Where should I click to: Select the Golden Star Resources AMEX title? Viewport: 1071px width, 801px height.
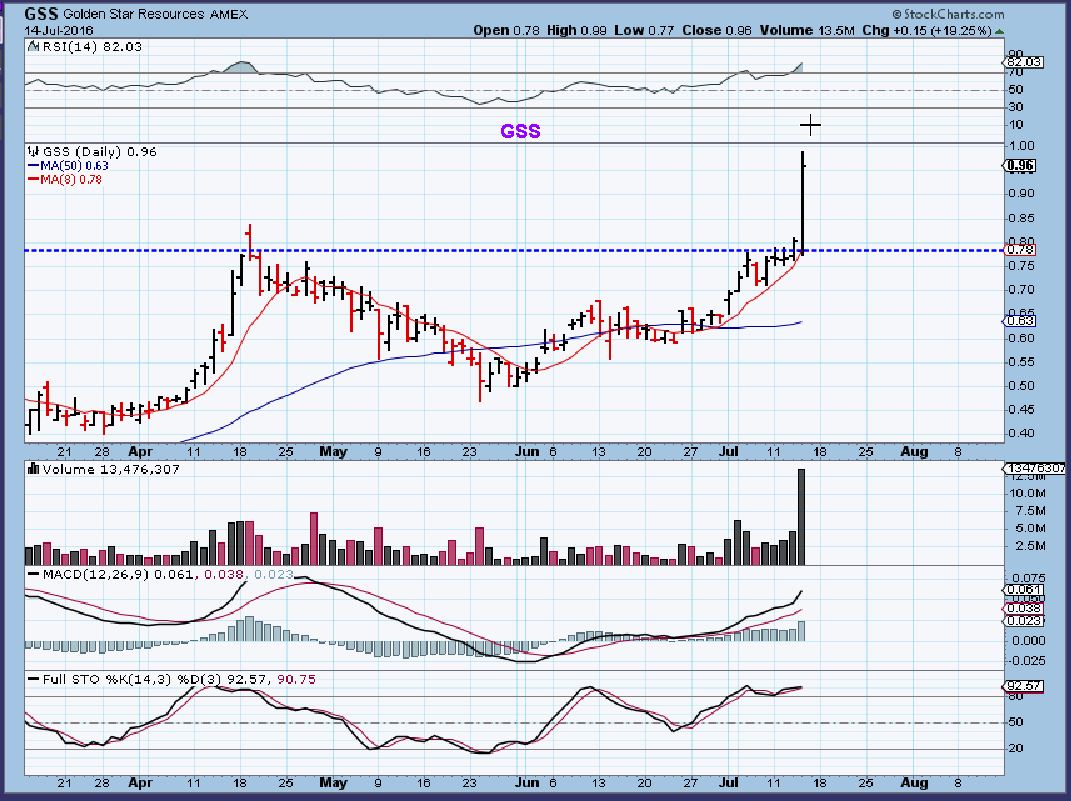pyautogui.click(x=155, y=14)
